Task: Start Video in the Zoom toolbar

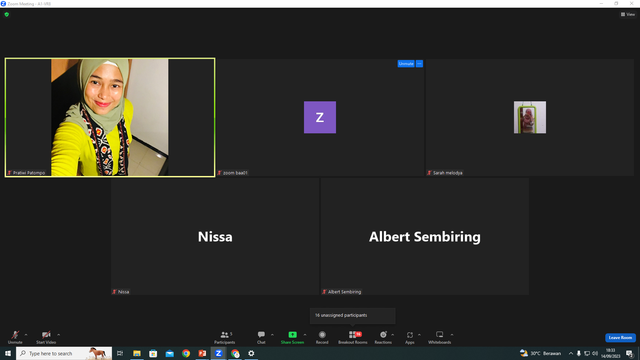Action: tap(46, 337)
